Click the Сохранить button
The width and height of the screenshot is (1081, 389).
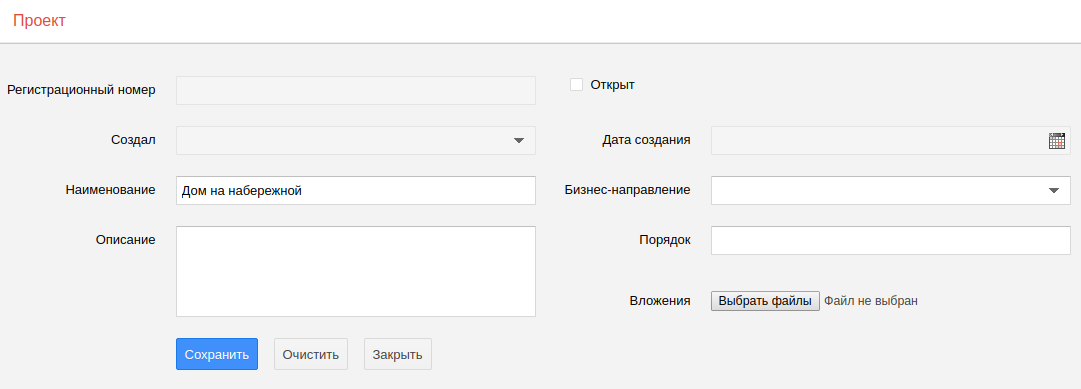216,354
